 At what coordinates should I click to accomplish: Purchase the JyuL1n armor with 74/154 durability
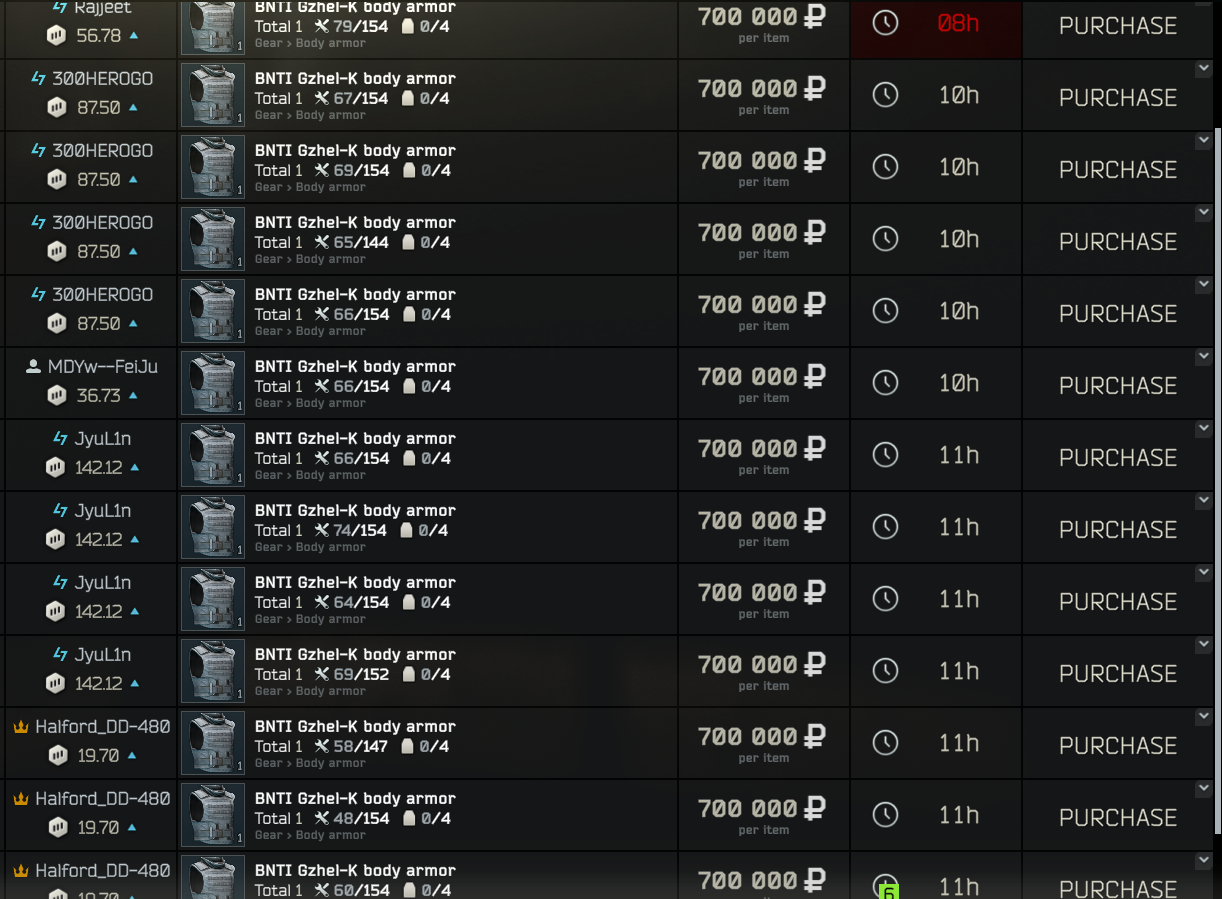[1117, 530]
